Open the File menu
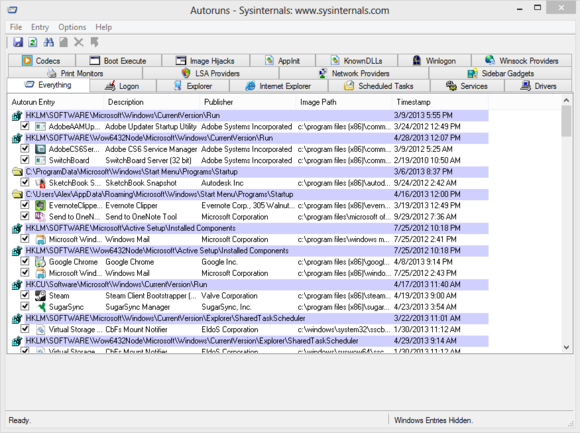 (16, 27)
